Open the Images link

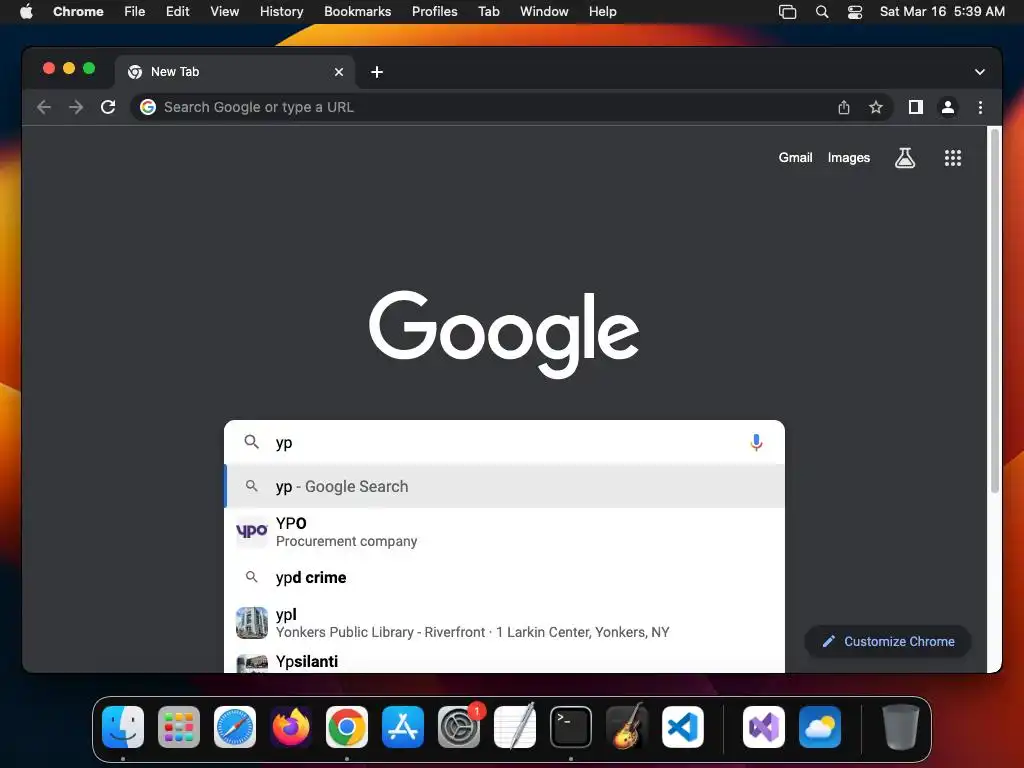point(848,157)
